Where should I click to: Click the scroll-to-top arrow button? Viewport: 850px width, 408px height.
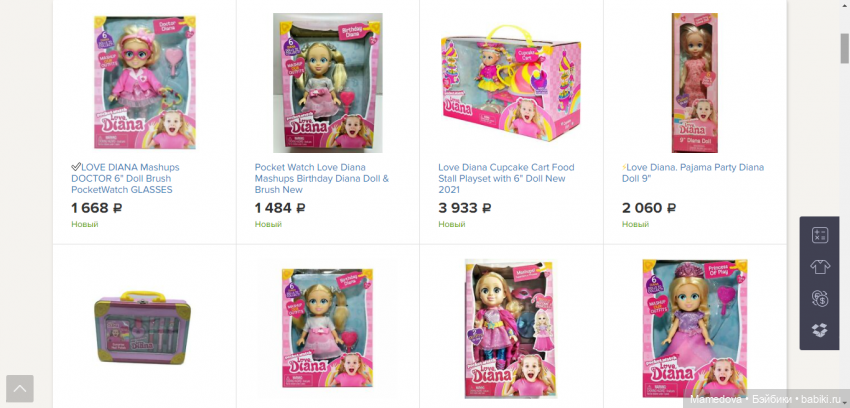[x=20, y=388]
